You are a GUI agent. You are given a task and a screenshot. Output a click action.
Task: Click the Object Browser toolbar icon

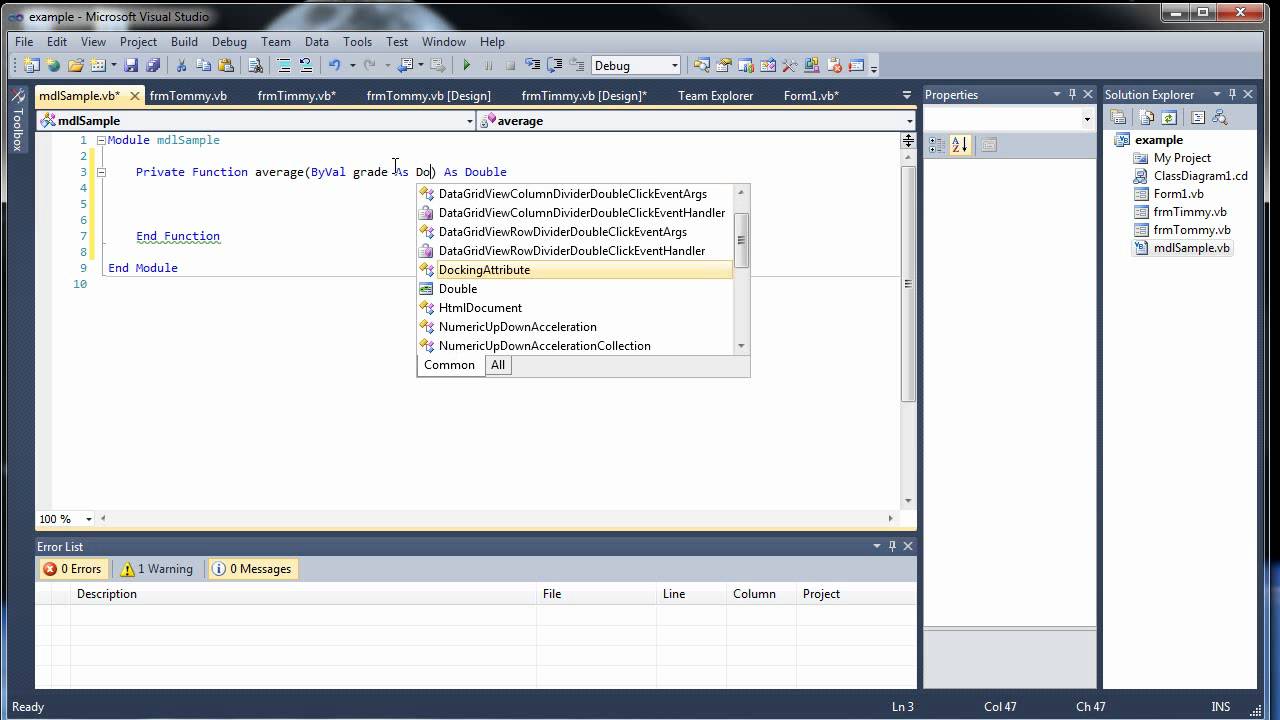pyautogui.click(x=768, y=65)
